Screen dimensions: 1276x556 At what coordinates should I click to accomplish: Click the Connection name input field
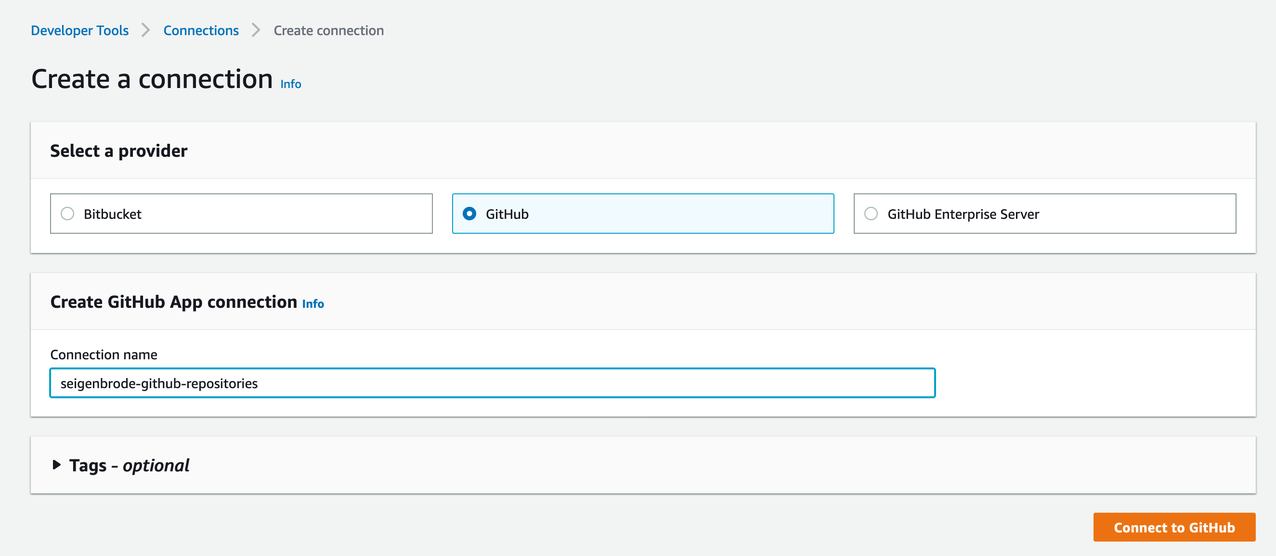(x=493, y=383)
